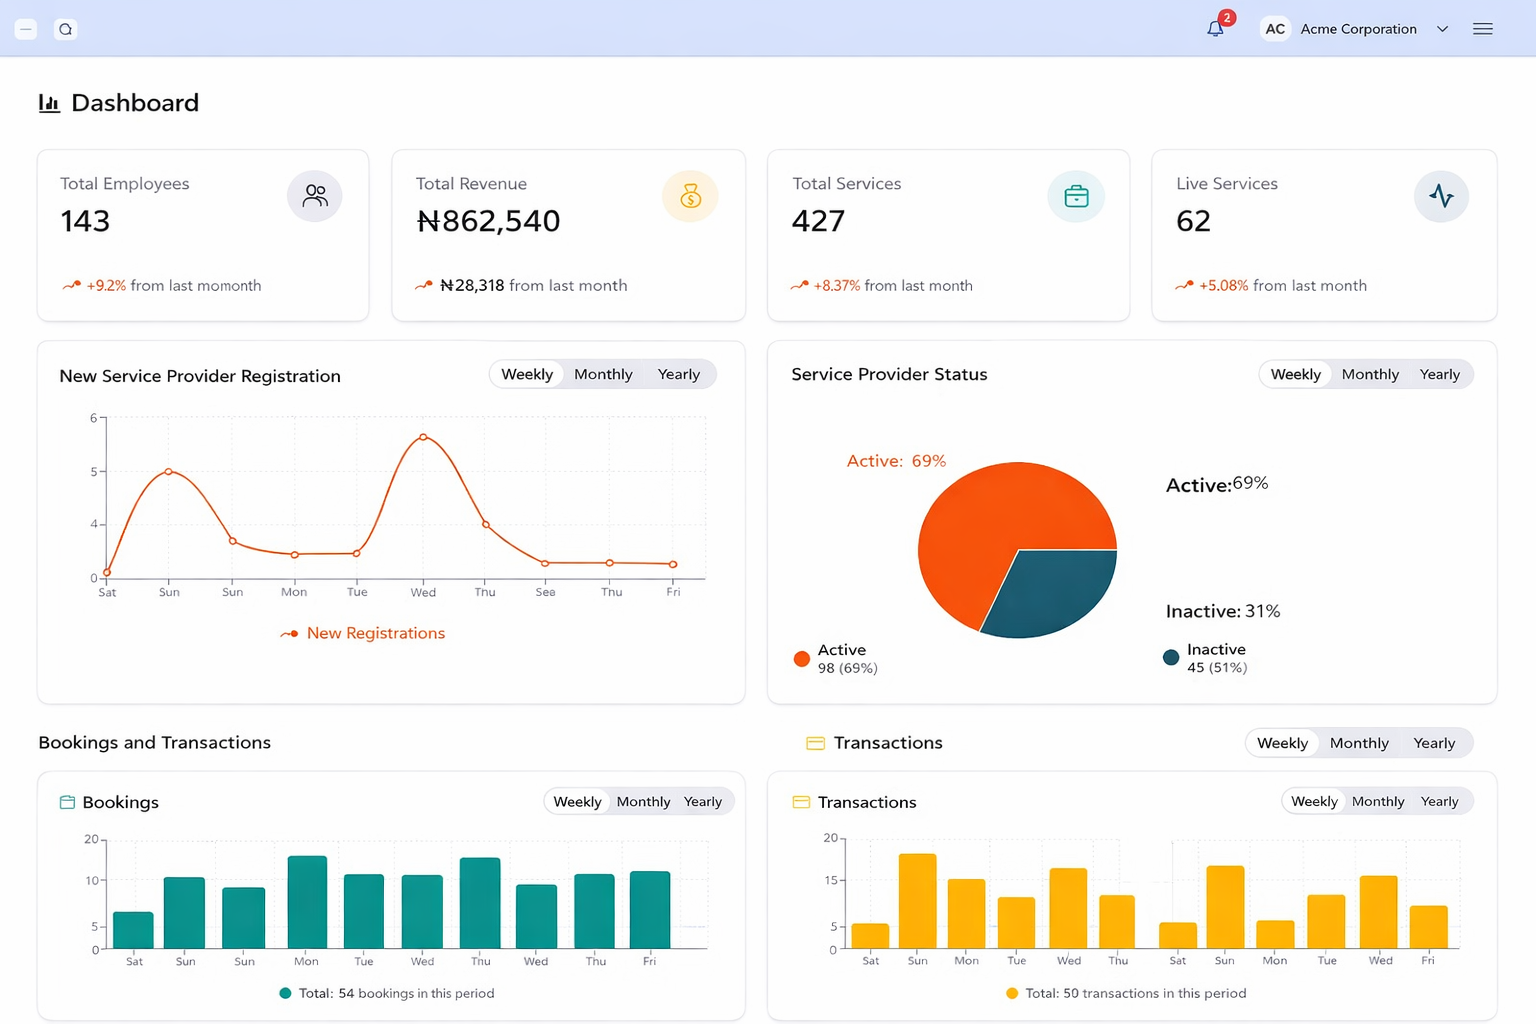Click the AC avatar in the top bar
The width and height of the screenshot is (1536, 1024).
(x=1274, y=29)
